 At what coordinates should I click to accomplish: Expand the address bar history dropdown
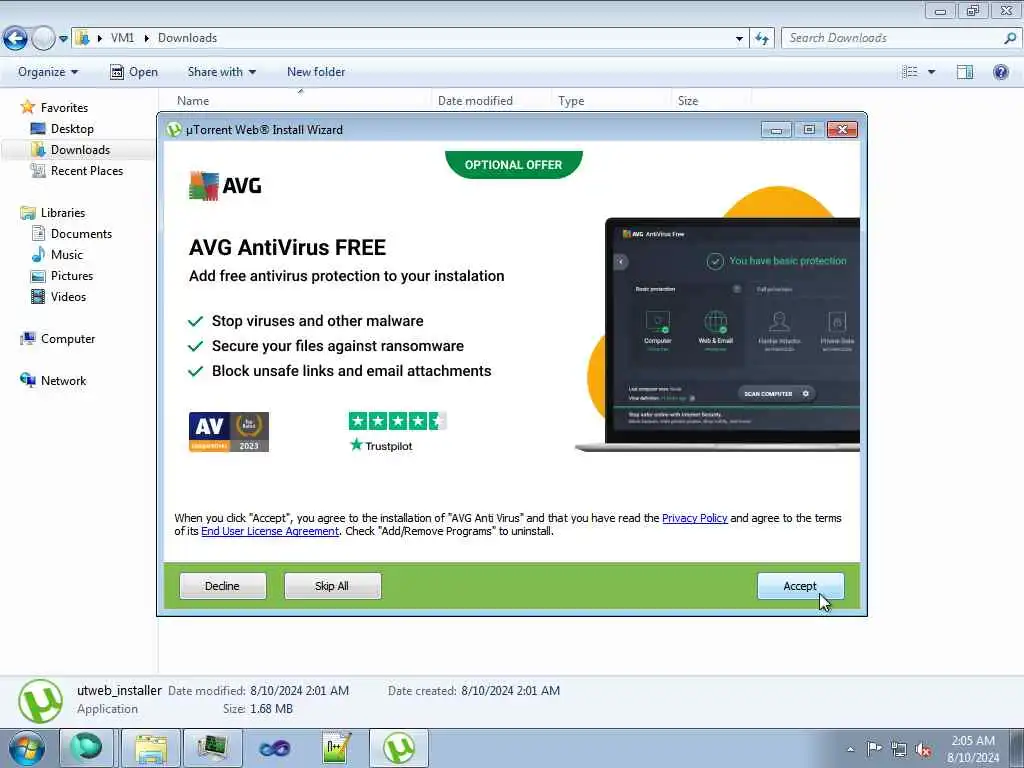739,39
